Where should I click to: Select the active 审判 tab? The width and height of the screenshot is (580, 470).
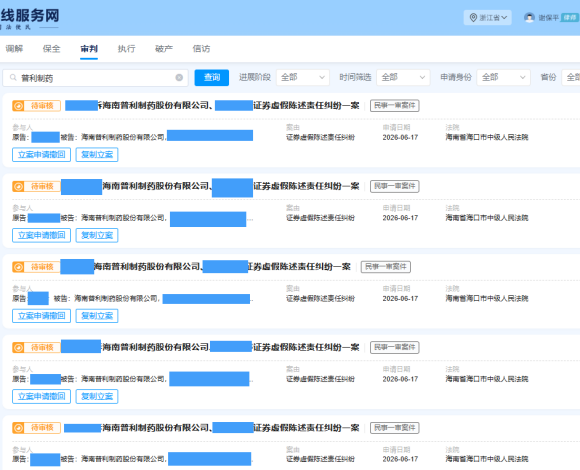coord(89,49)
